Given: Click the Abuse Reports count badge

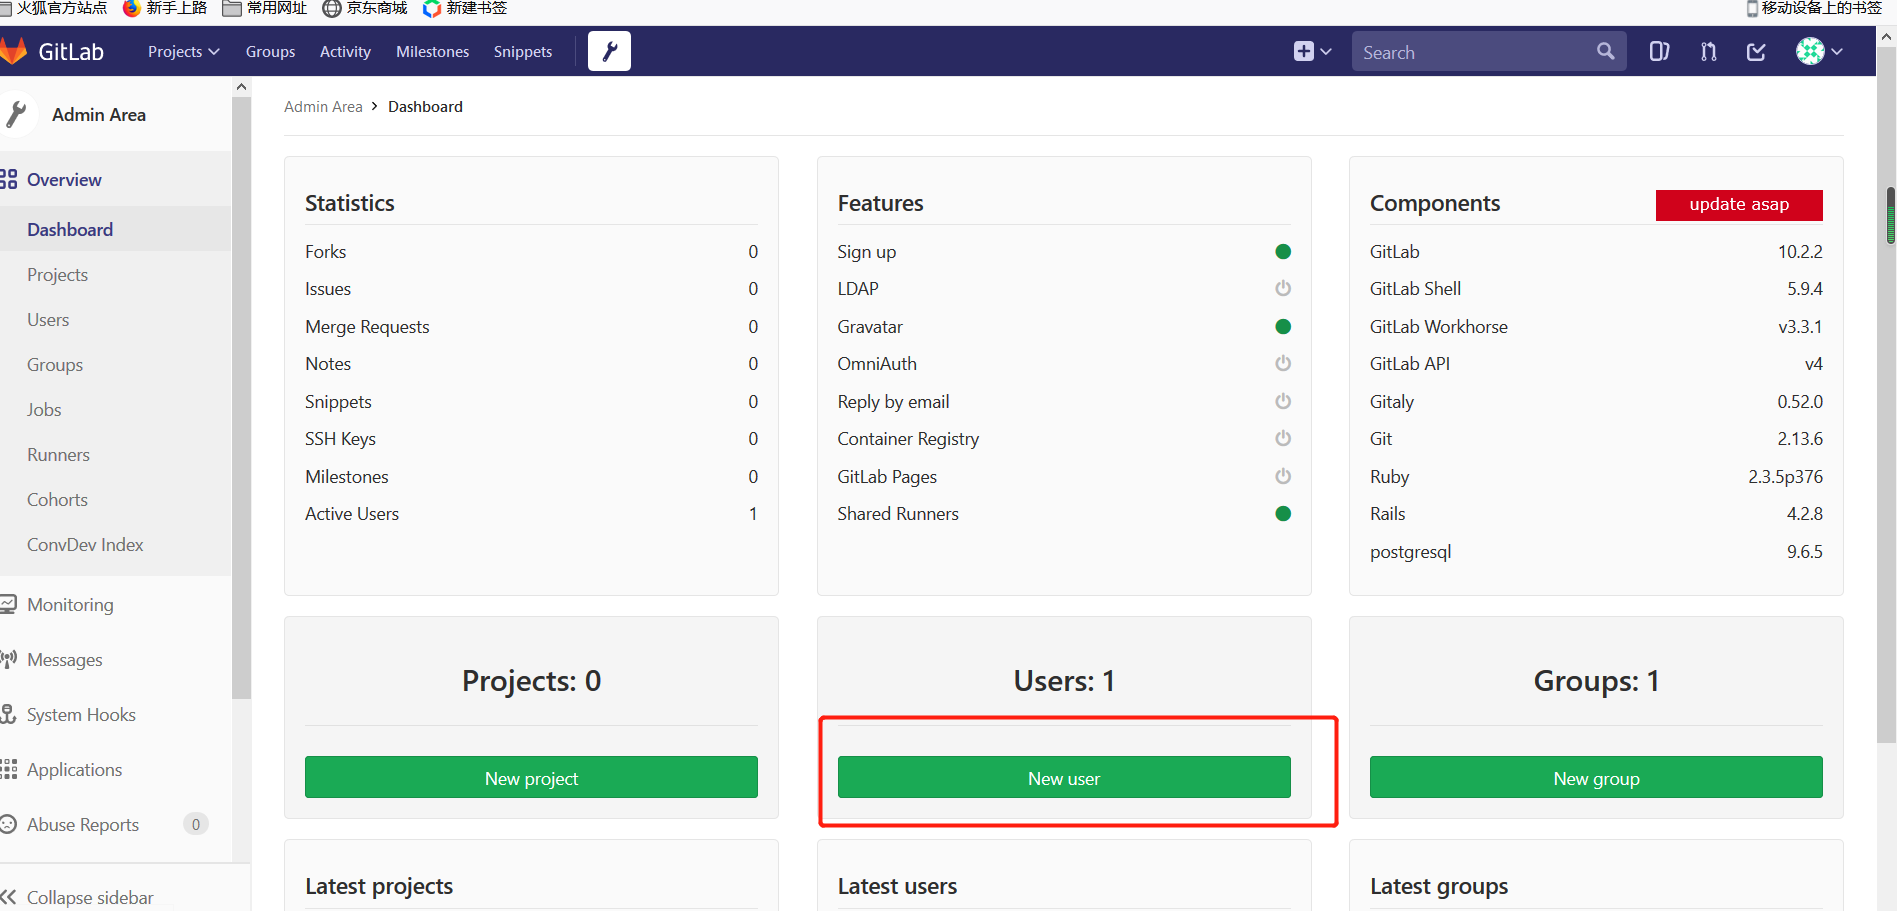Looking at the screenshot, I should pos(196,824).
